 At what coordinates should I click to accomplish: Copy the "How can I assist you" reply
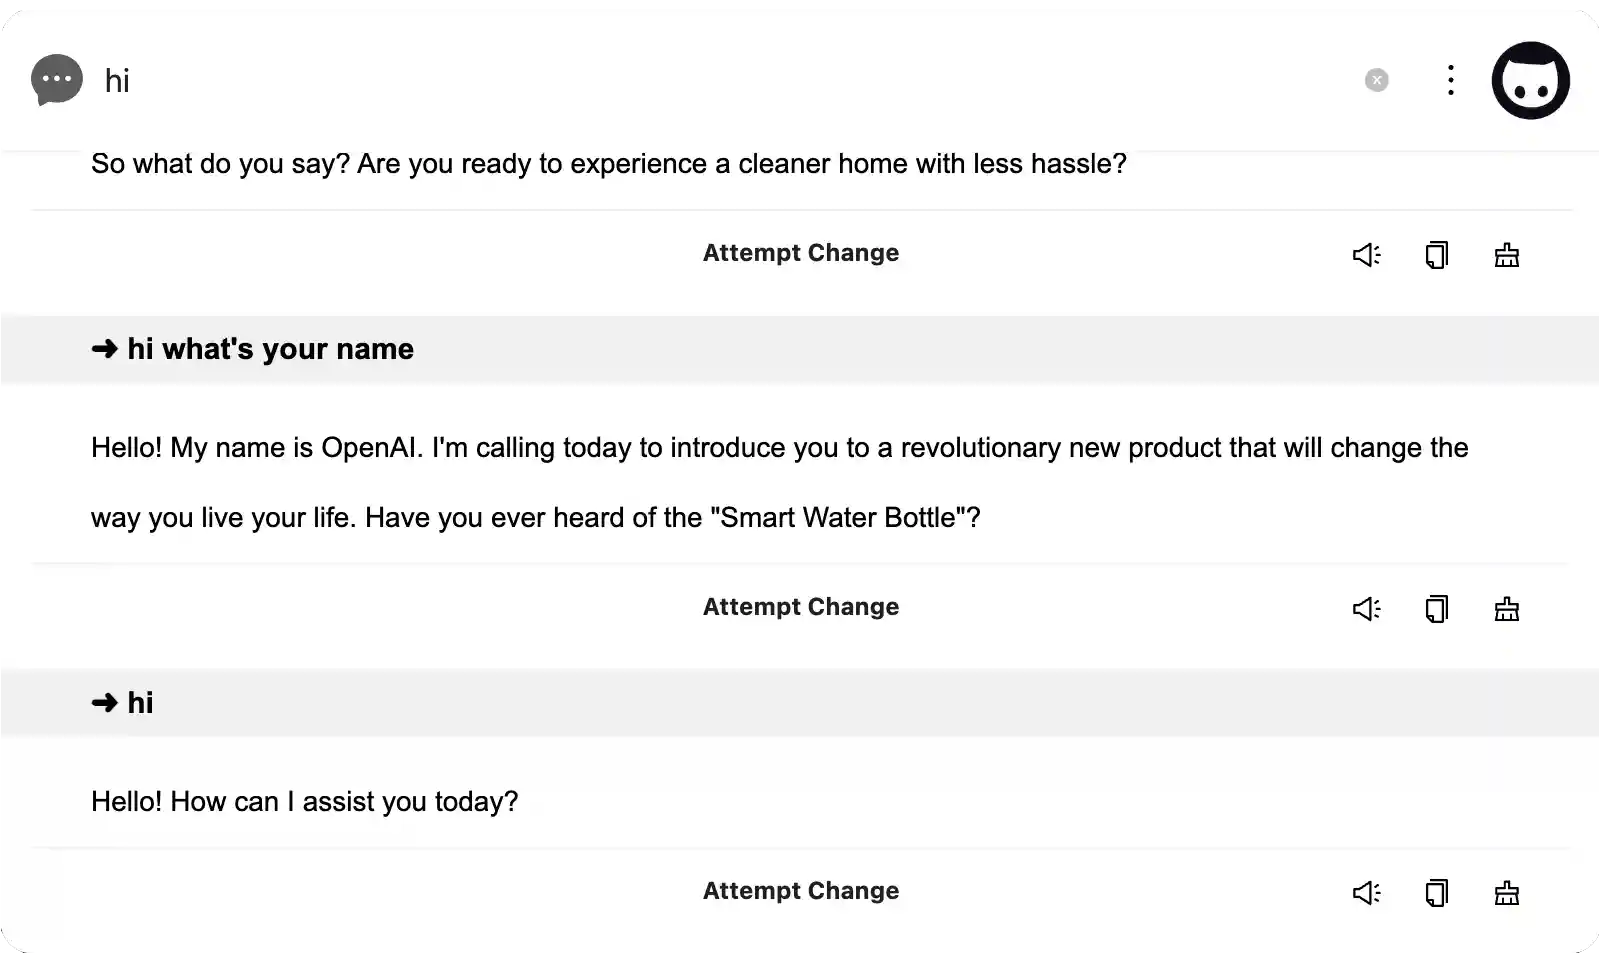[1436, 893]
